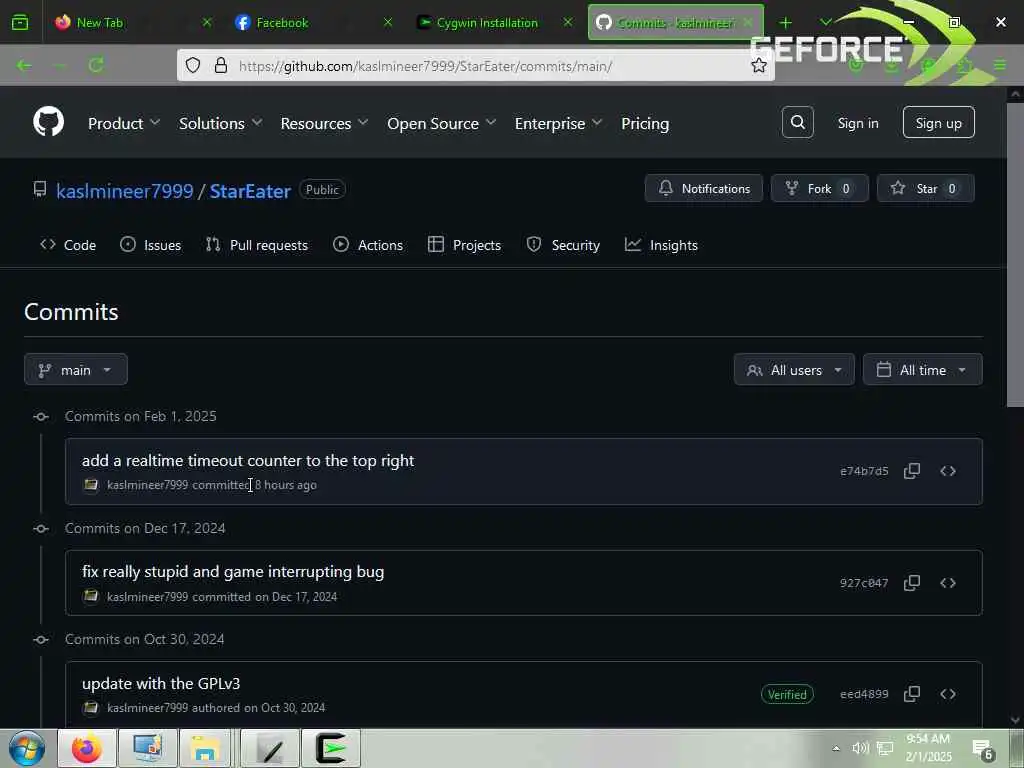
Task: Open a new browser tab with plus
Action: pos(785,23)
